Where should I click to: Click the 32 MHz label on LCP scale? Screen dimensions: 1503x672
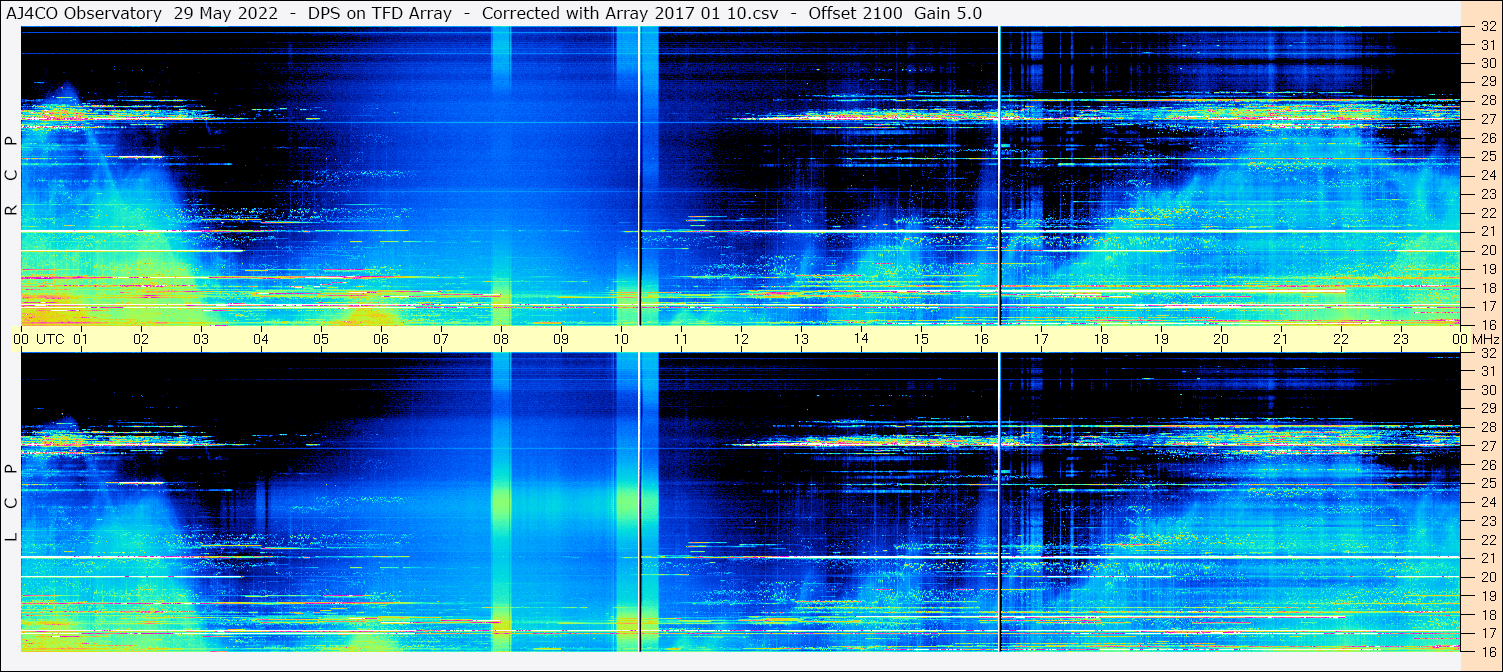(x=1487, y=353)
